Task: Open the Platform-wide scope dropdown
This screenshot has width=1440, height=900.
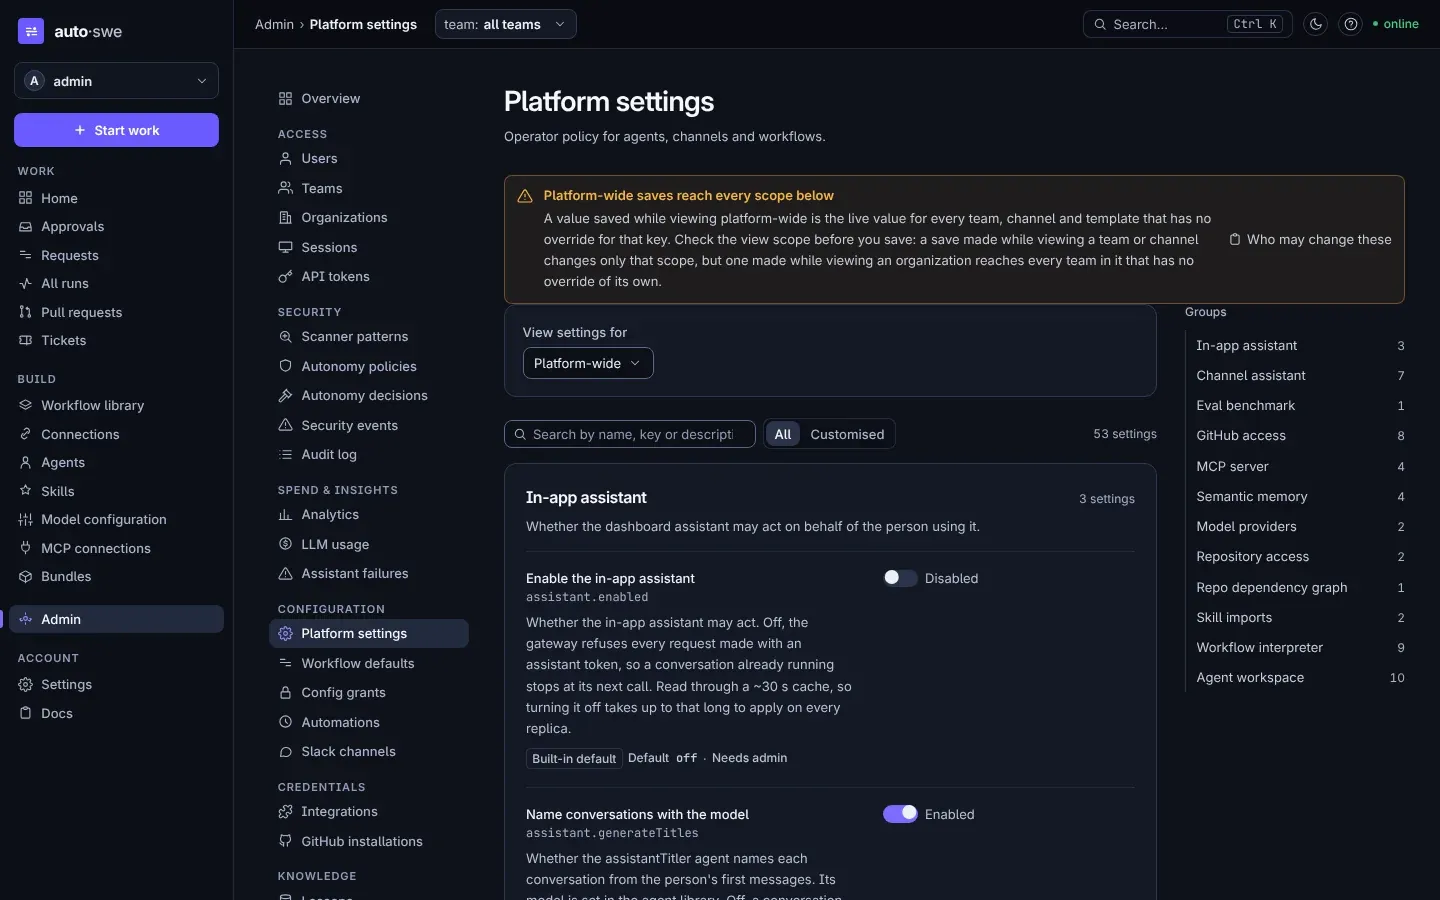Action: [x=588, y=363]
